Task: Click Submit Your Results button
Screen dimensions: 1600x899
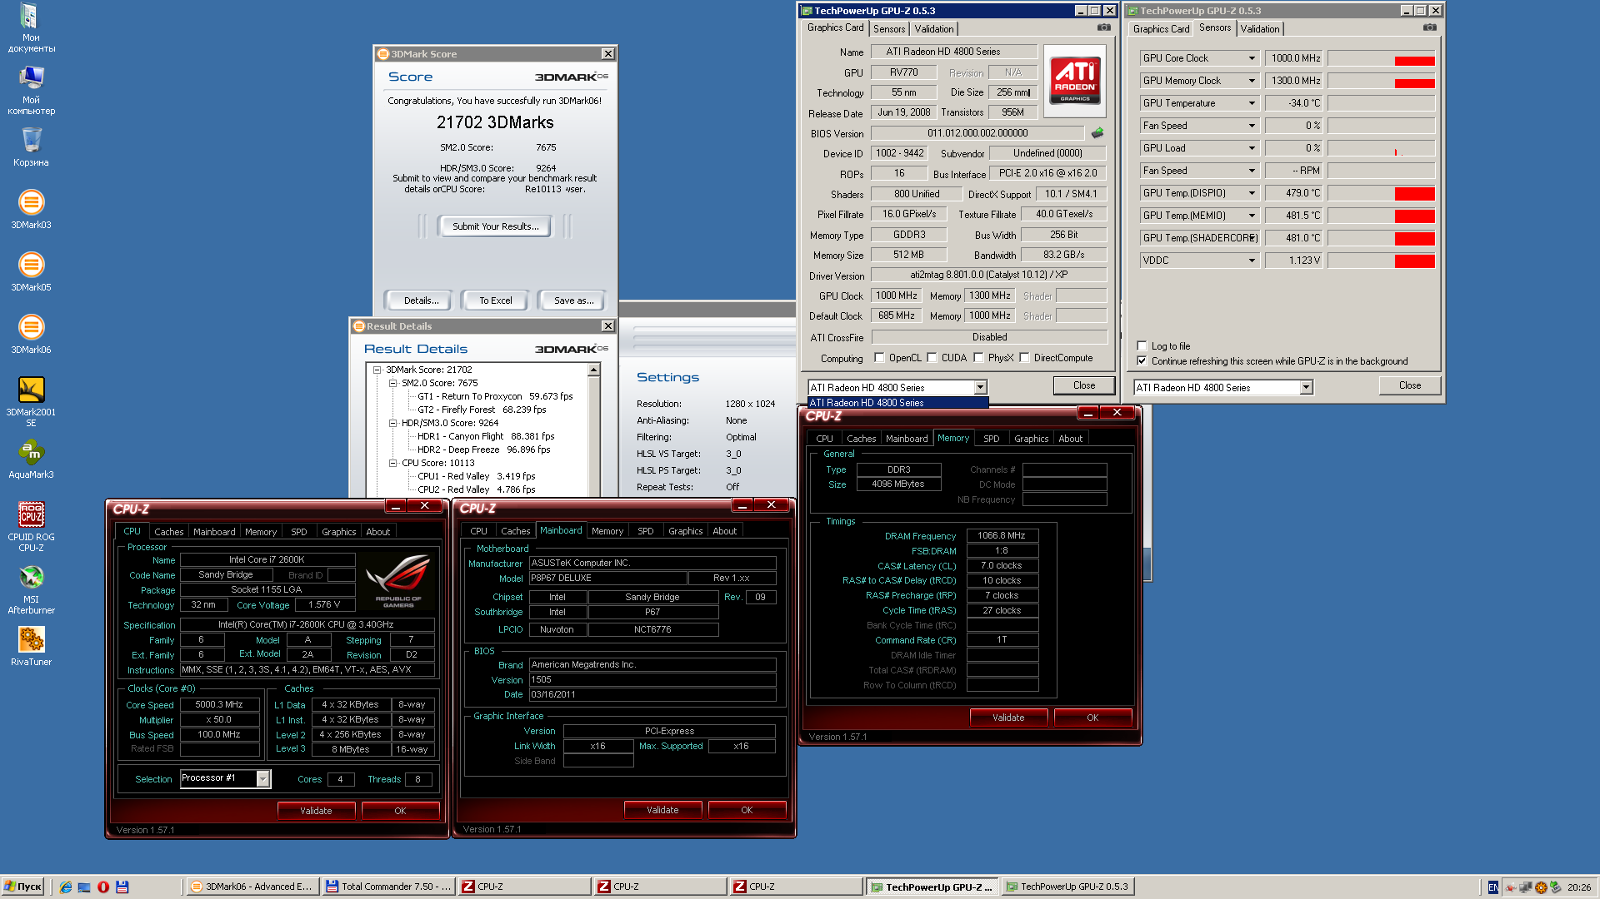Action: pos(495,227)
